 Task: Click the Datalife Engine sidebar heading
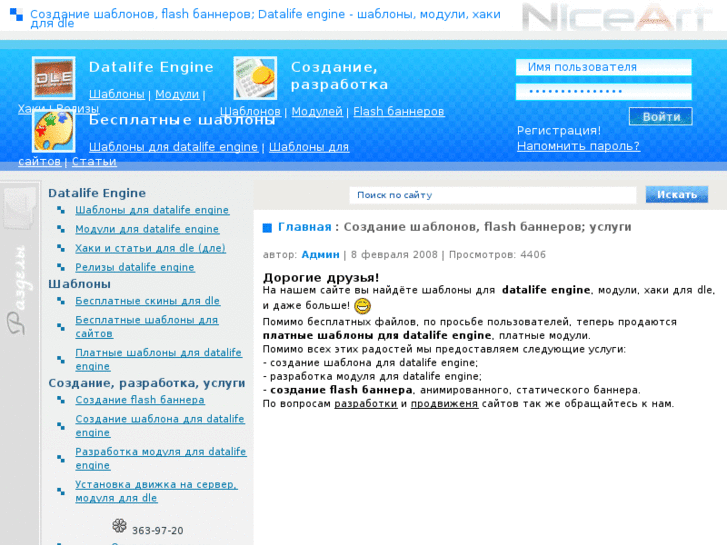point(97,193)
